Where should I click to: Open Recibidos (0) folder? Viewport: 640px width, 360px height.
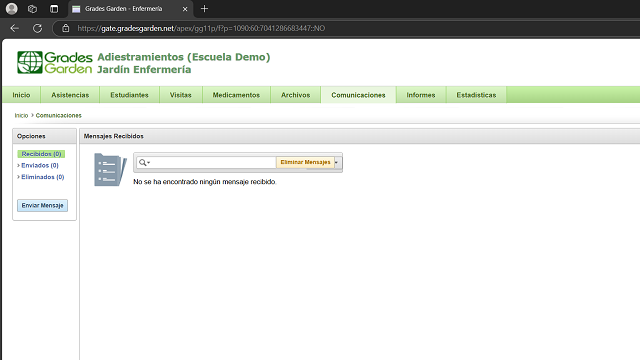41,154
